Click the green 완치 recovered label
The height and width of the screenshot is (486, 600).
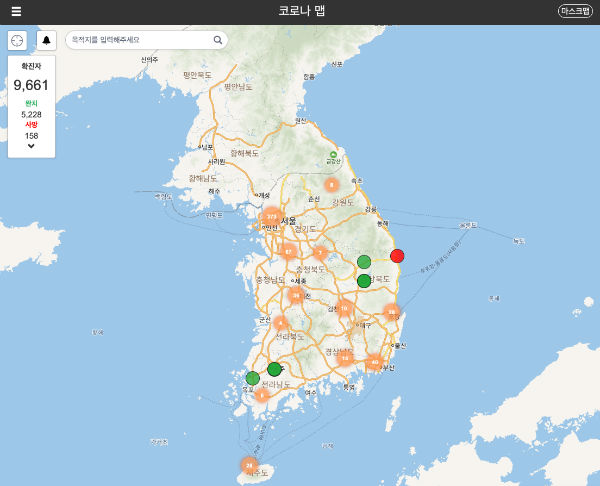(x=31, y=103)
